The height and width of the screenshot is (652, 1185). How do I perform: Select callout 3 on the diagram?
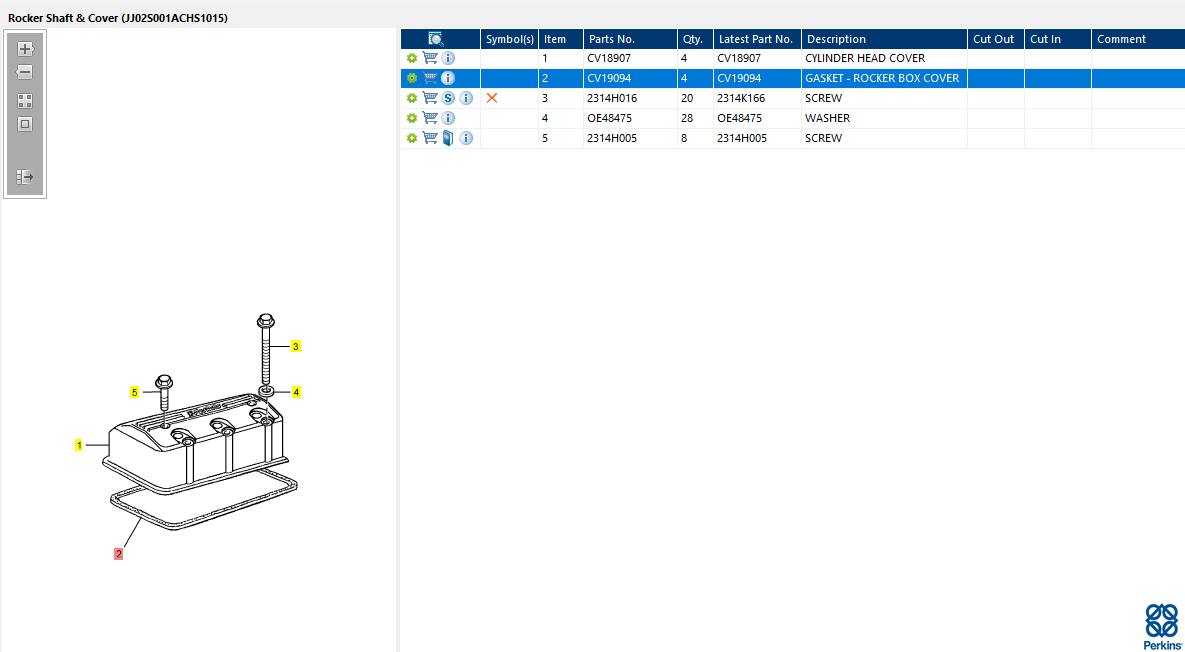click(296, 347)
